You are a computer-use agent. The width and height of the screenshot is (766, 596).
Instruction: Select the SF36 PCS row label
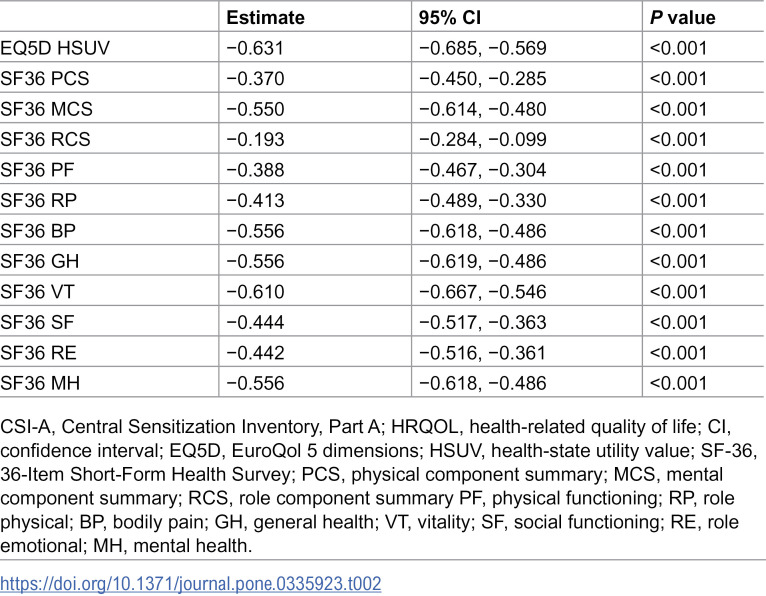pyautogui.click(x=45, y=79)
